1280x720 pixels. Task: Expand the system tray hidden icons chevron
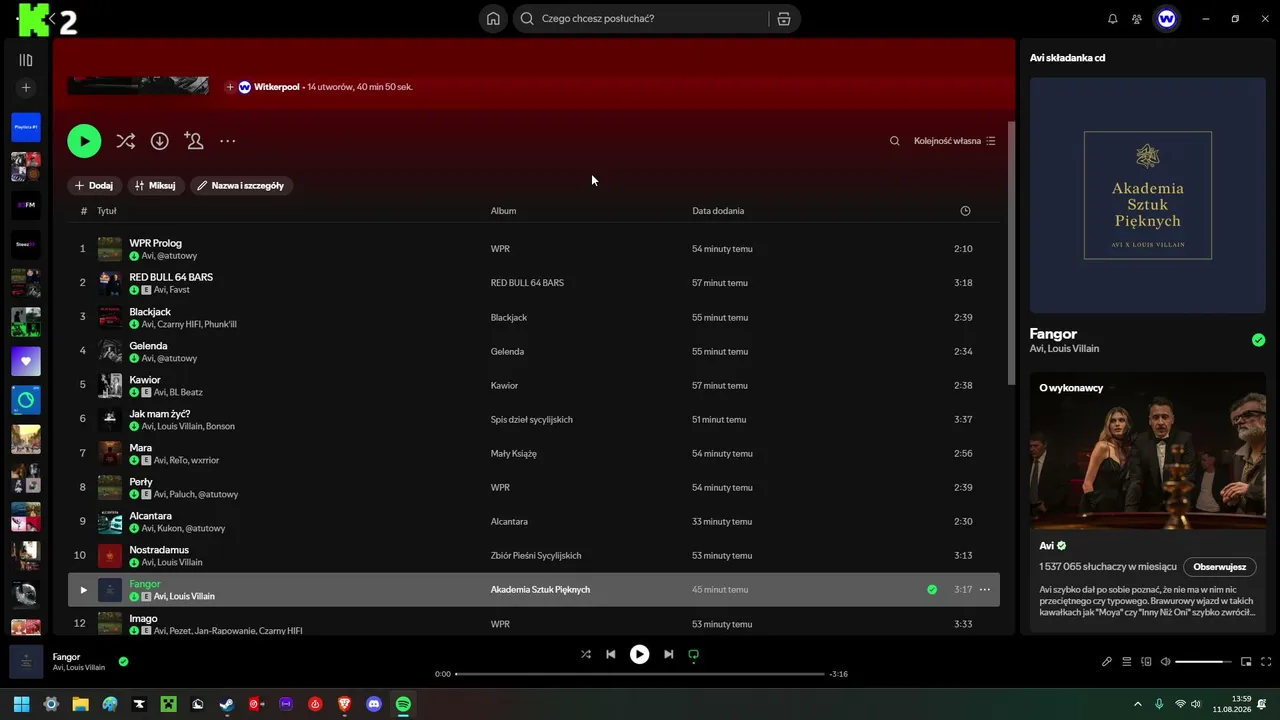(1137, 704)
